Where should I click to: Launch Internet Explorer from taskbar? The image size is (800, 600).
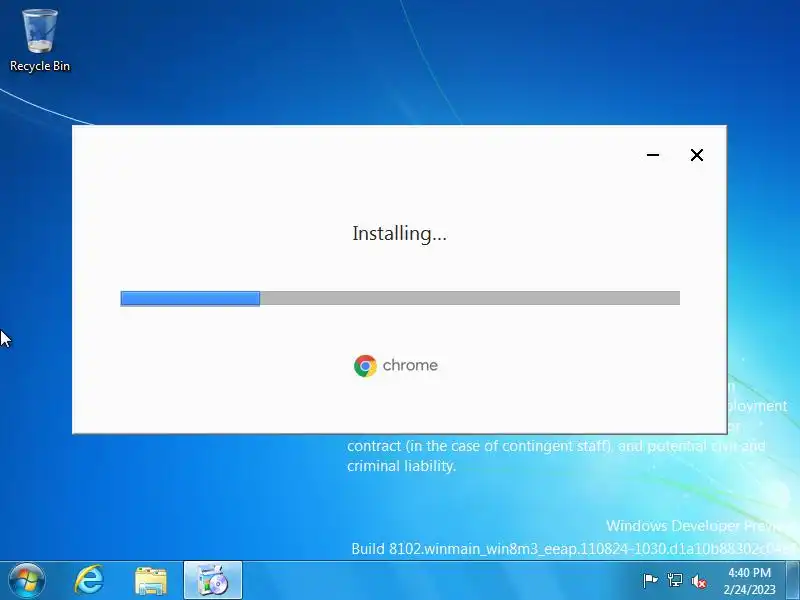click(89, 581)
